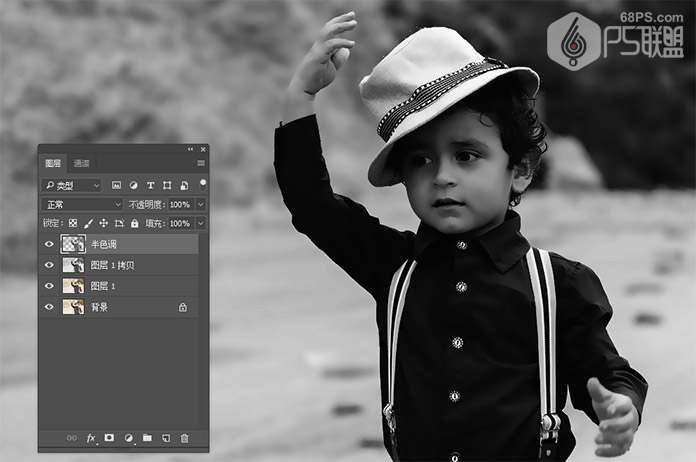Screen dimensions: 696x462
Task: Filter layers by adjustment layer type
Action: [x=133, y=185]
